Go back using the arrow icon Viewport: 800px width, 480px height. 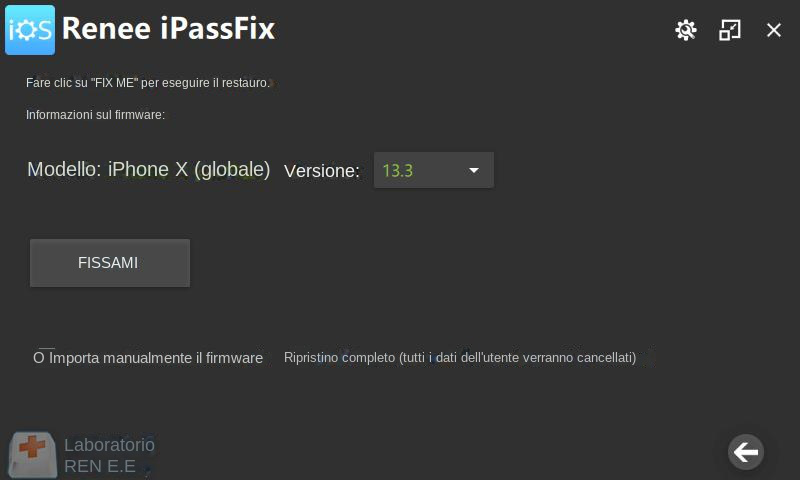[746, 452]
